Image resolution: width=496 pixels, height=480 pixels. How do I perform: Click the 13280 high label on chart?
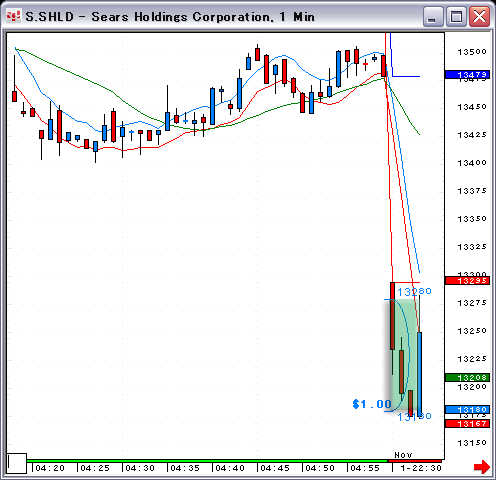click(x=414, y=291)
